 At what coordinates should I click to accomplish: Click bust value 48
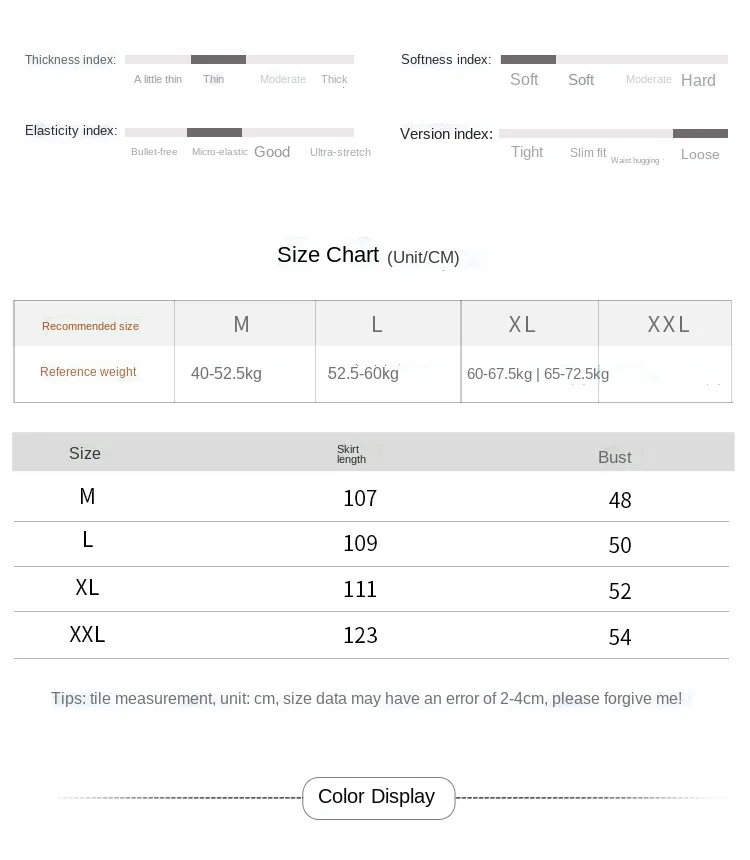coord(620,500)
